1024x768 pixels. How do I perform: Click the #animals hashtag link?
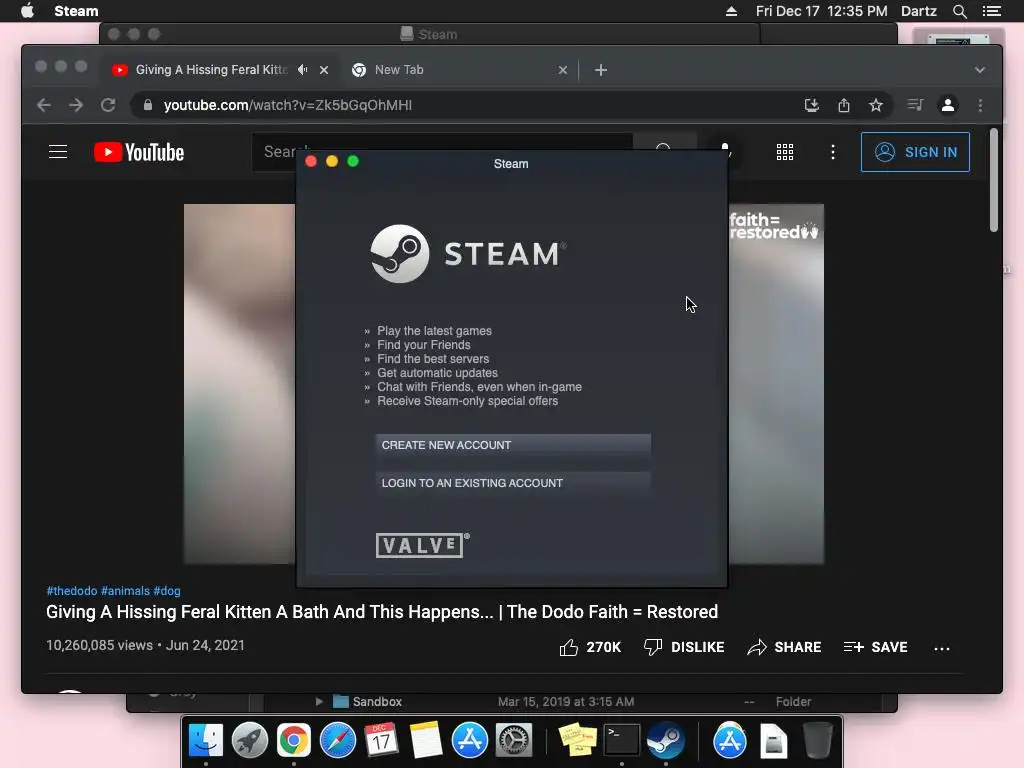point(125,591)
